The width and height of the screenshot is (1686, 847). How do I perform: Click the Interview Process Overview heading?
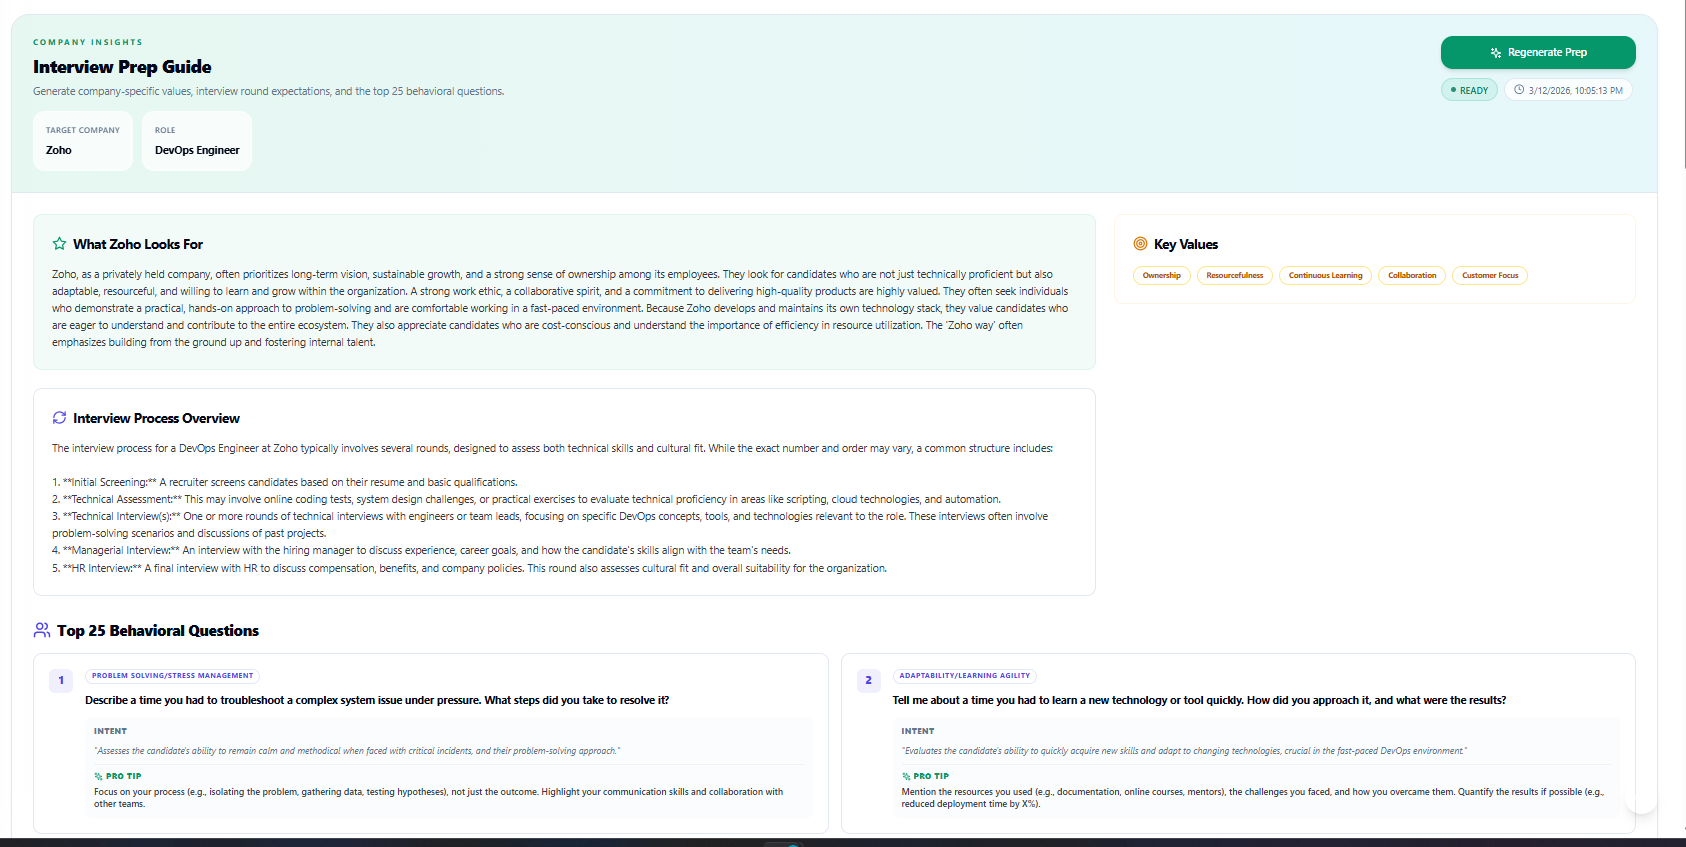(x=156, y=418)
